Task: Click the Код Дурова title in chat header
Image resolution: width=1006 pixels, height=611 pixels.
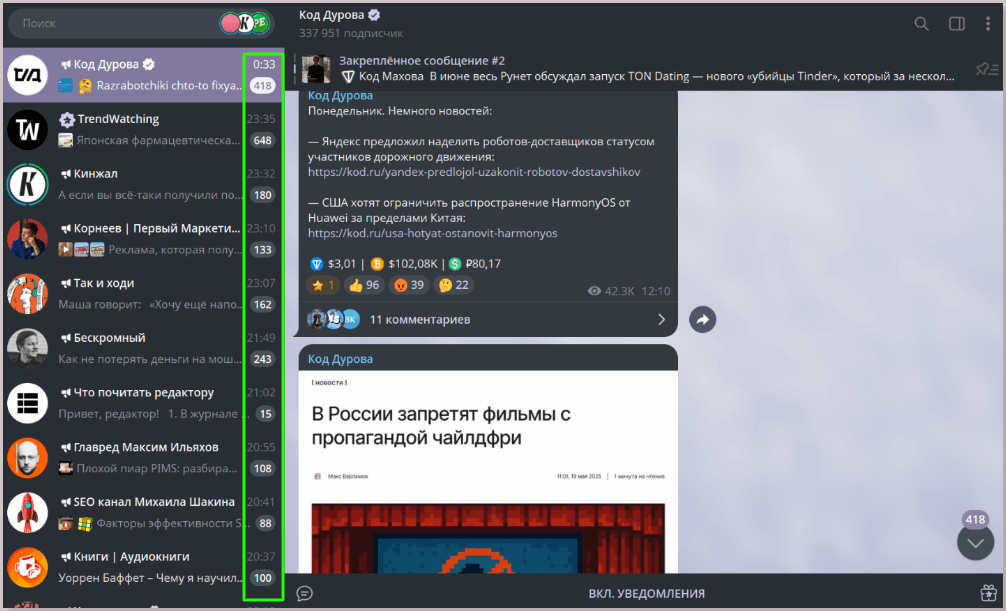Action: tap(331, 15)
